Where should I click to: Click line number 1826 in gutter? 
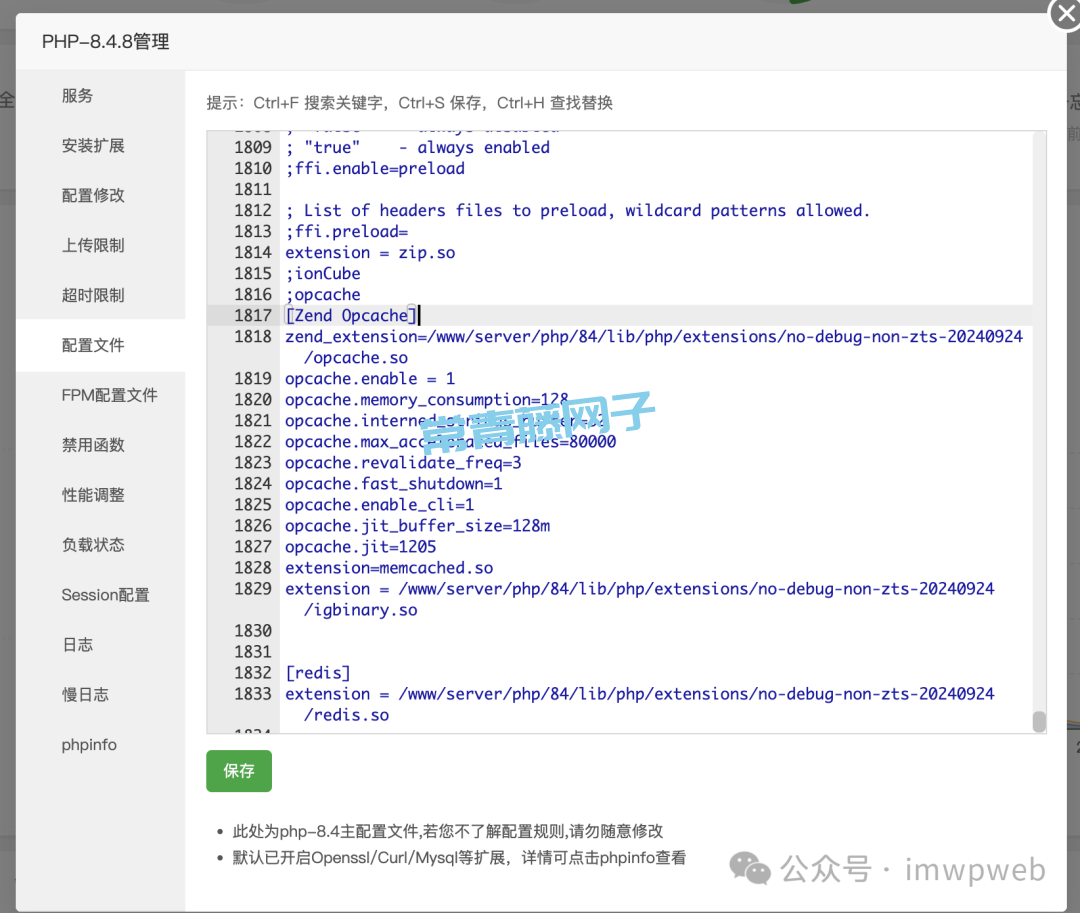click(253, 526)
